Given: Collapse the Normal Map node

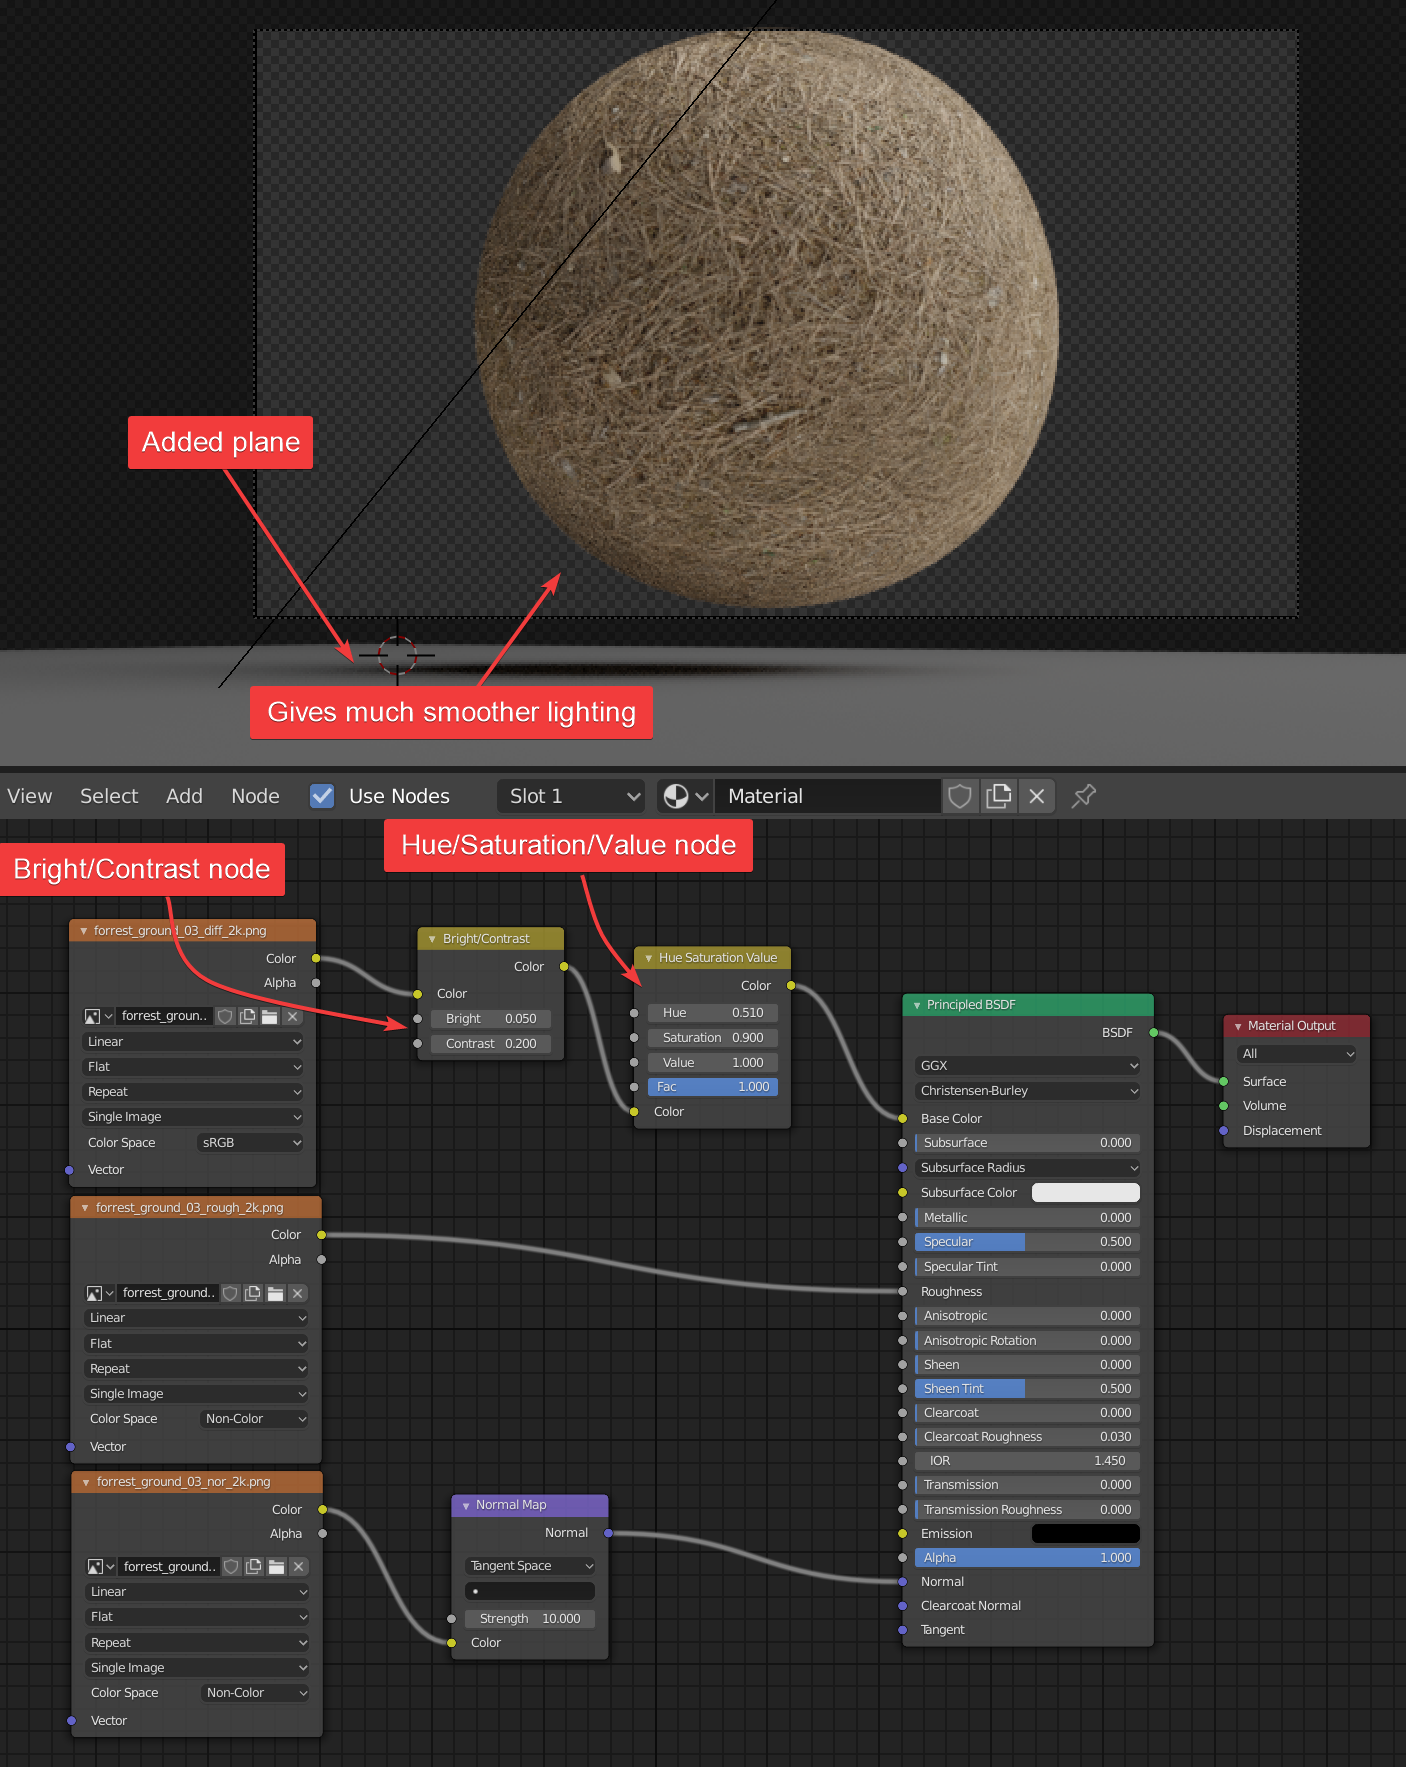Looking at the screenshot, I should pos(466,1505).
